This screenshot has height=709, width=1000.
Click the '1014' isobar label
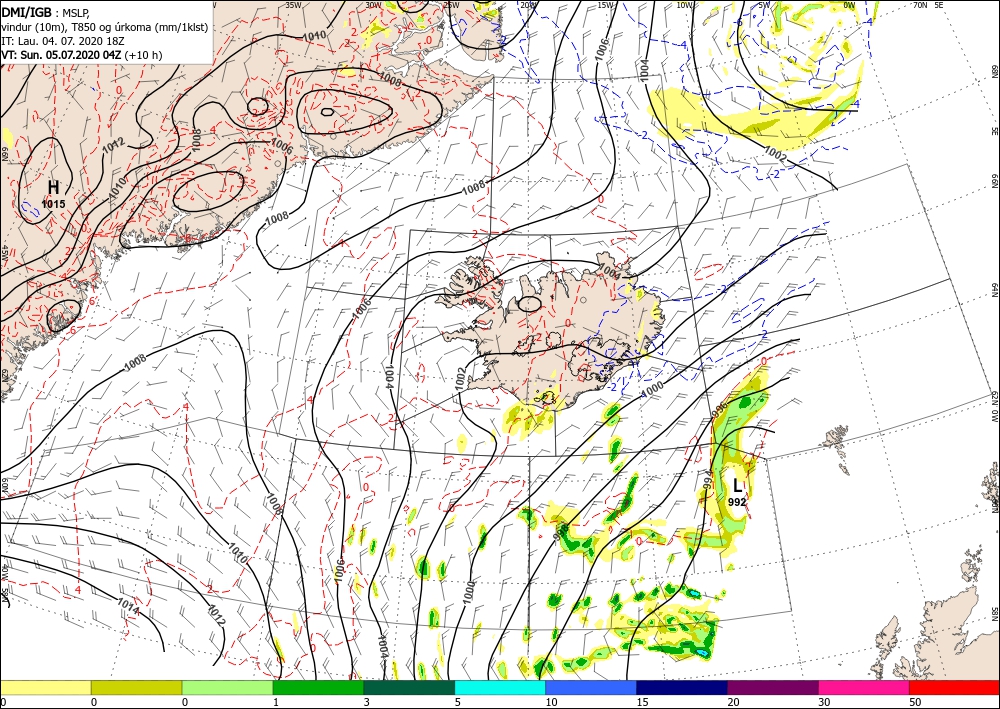(x=128, y=606)
